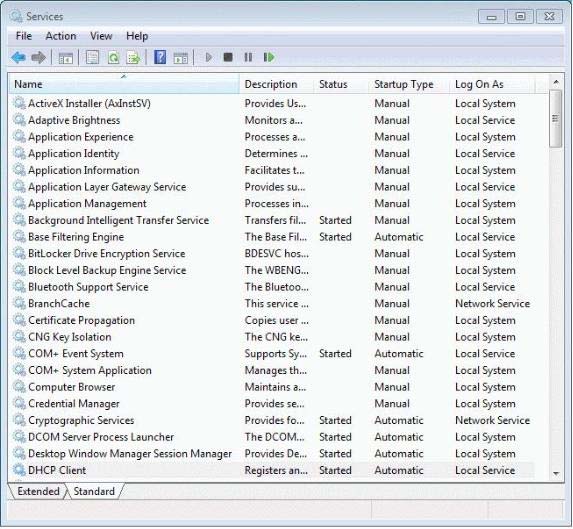Click the Restart Service toolbar icon
Image resolution: width=573 pixels, height=529 pixels.
[269, 57]
